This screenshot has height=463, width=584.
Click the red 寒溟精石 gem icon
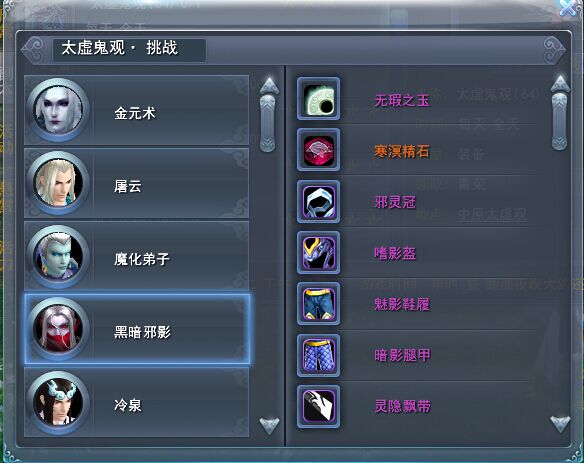pyautogui.click(x=318, y=150)
